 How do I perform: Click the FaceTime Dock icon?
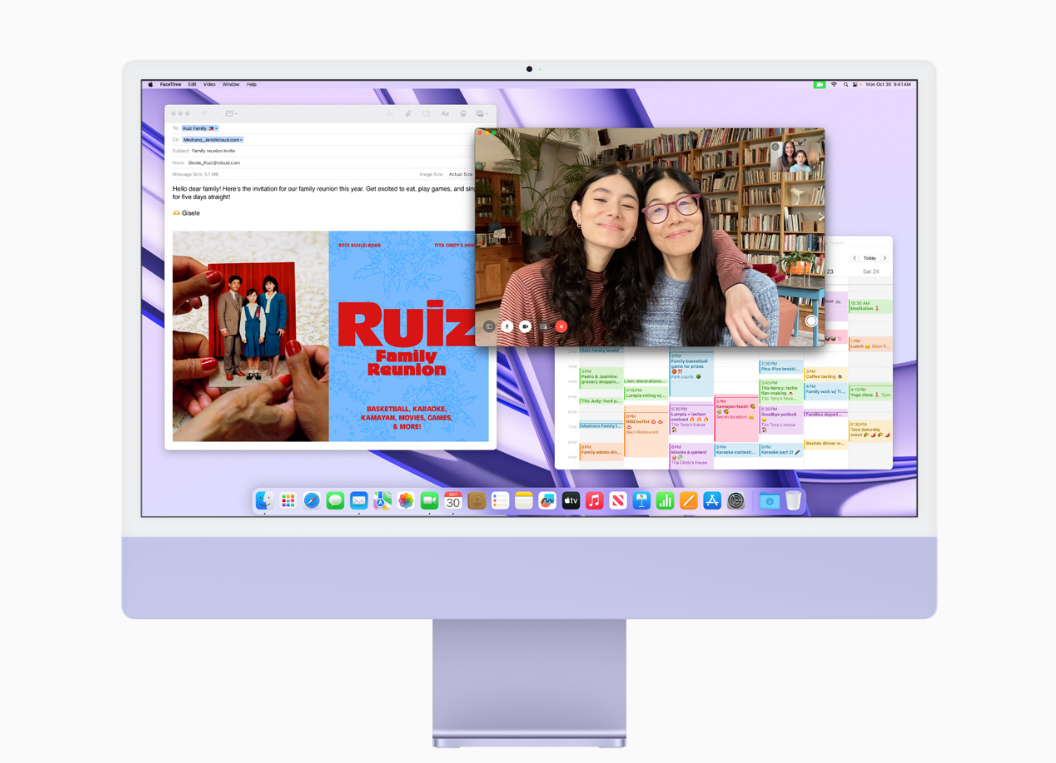click(x=430, y=500)
